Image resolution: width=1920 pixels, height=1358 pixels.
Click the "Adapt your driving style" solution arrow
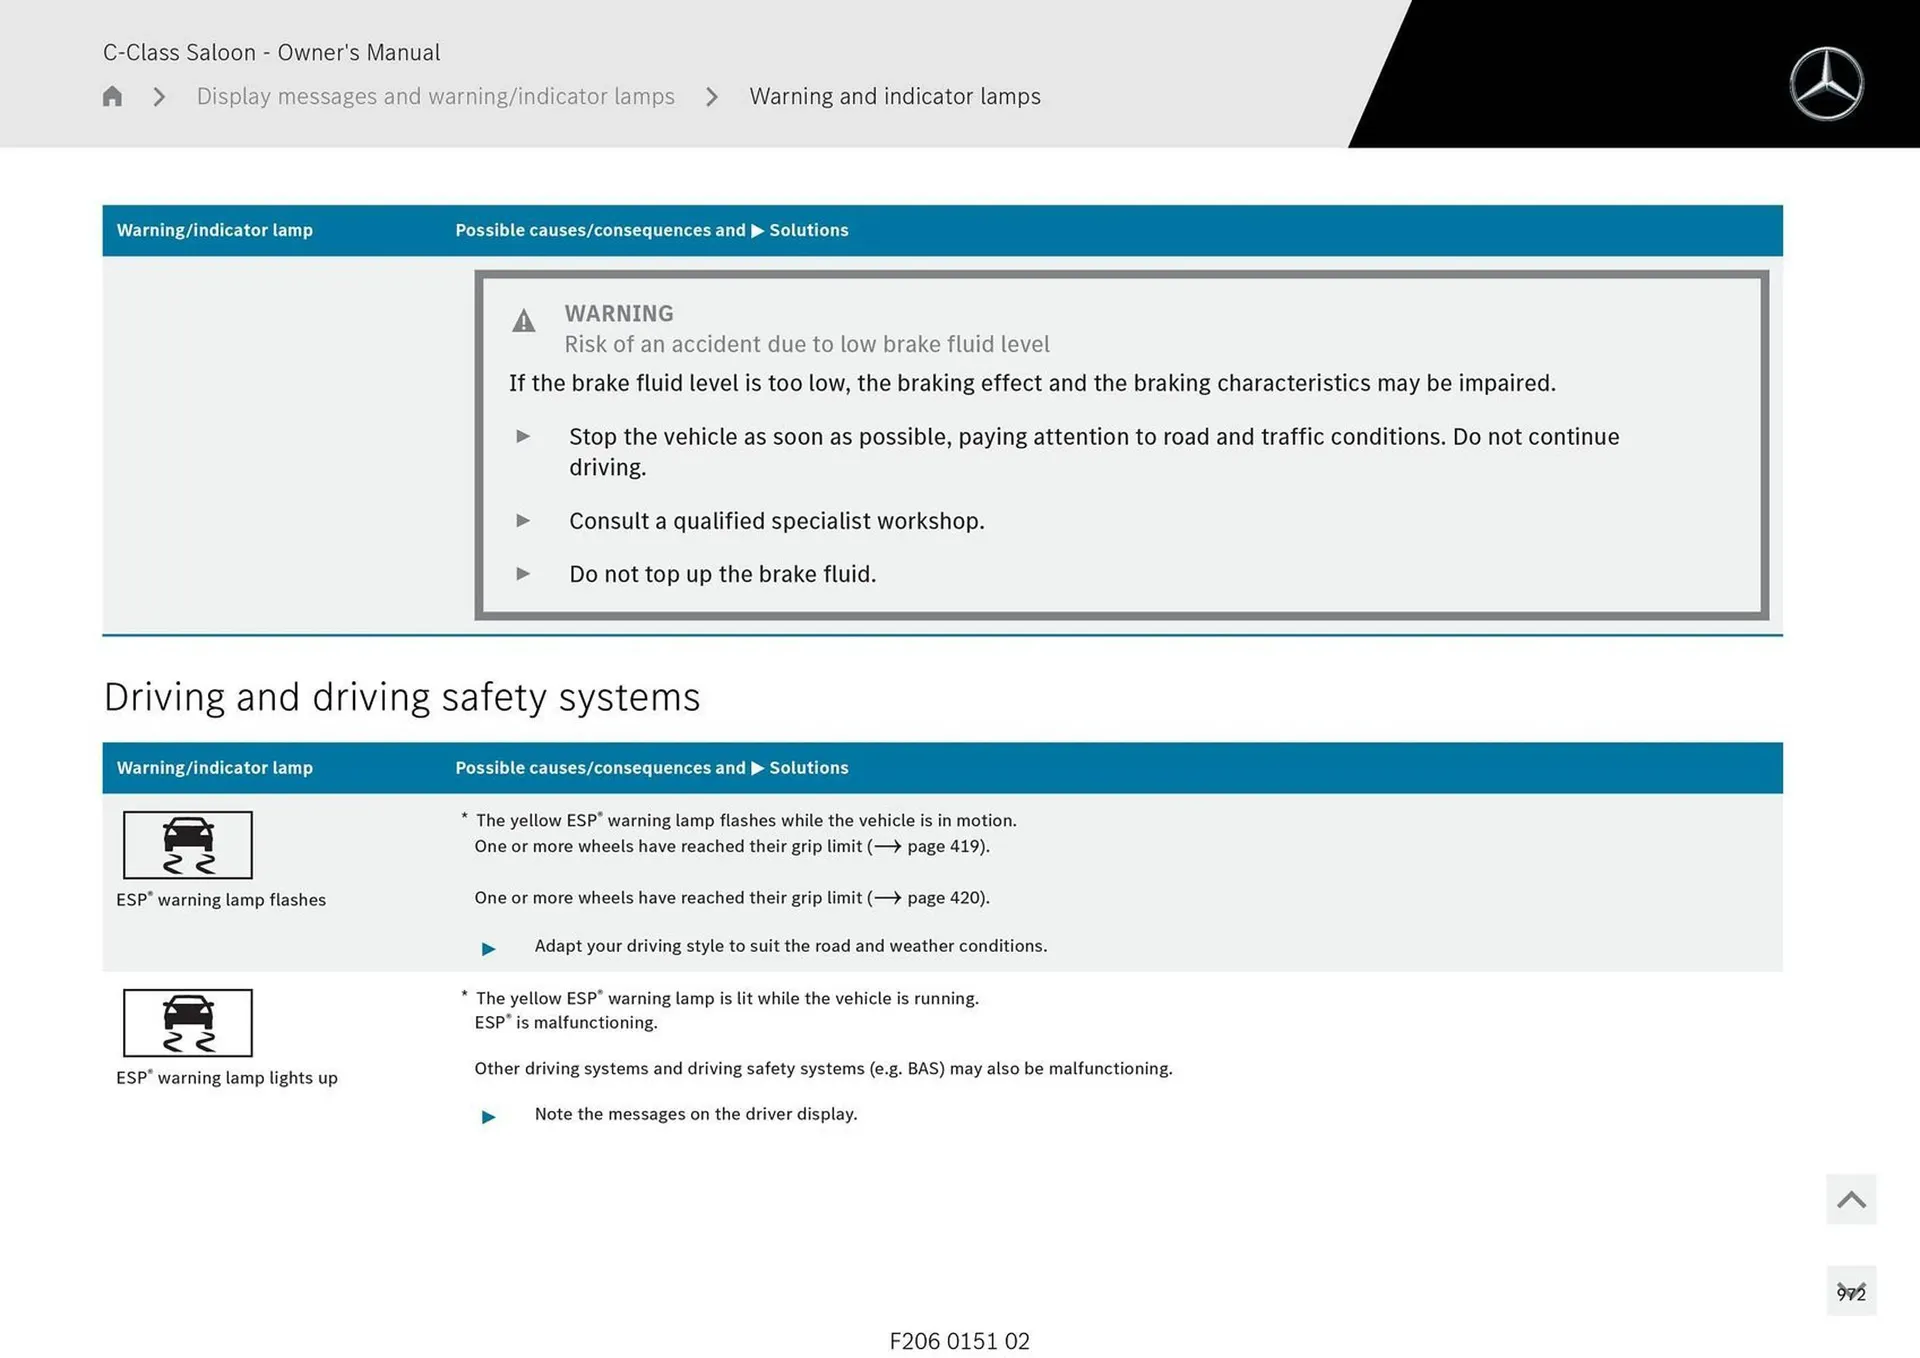click(488, 948)
